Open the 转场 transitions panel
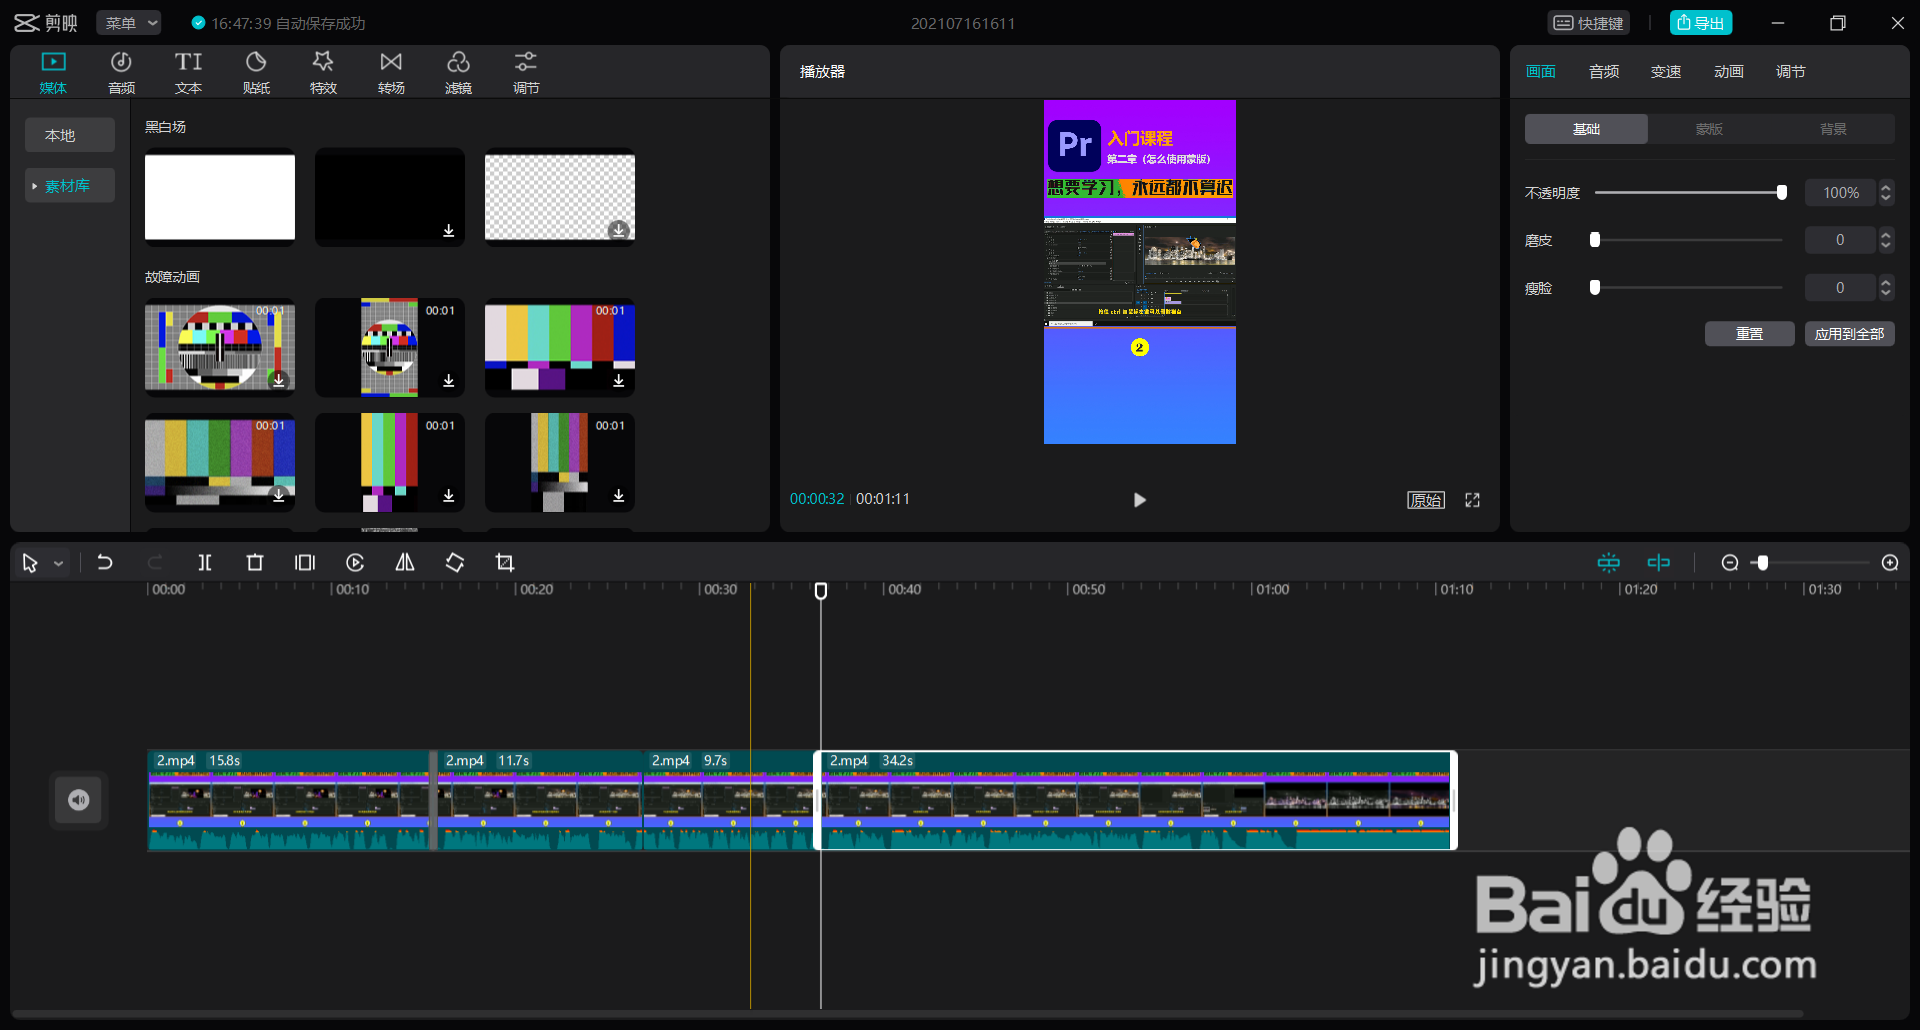The image size is (1920, 1030). [391, 73]
